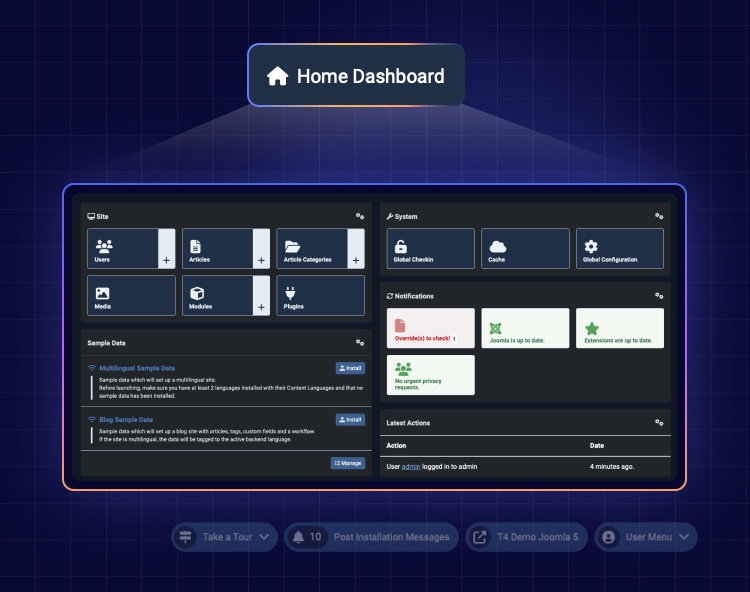Click the '4 minutes ago.' date cell
The width and height of the screenshot is (750, 592).
612,467
